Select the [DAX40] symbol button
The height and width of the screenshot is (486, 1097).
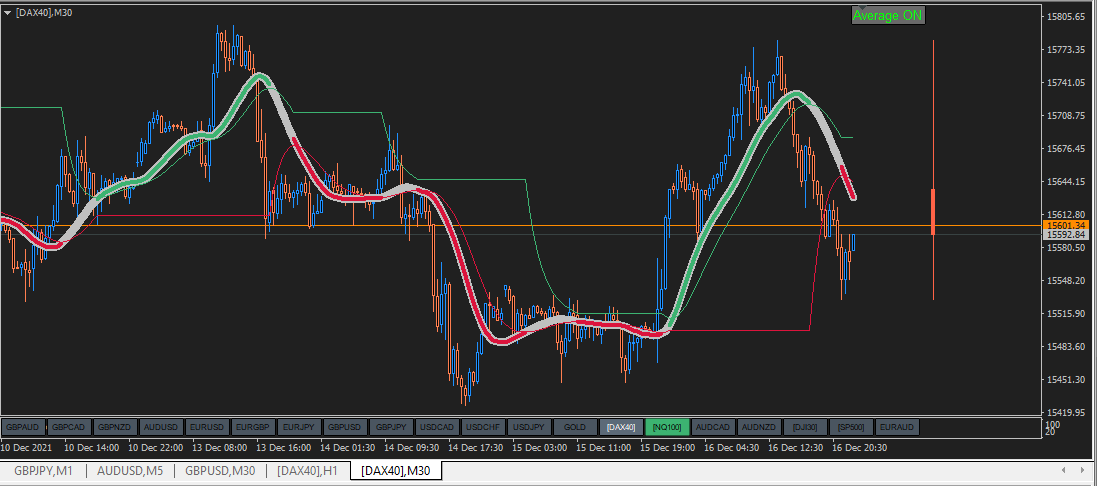click(x=621, y=427)
